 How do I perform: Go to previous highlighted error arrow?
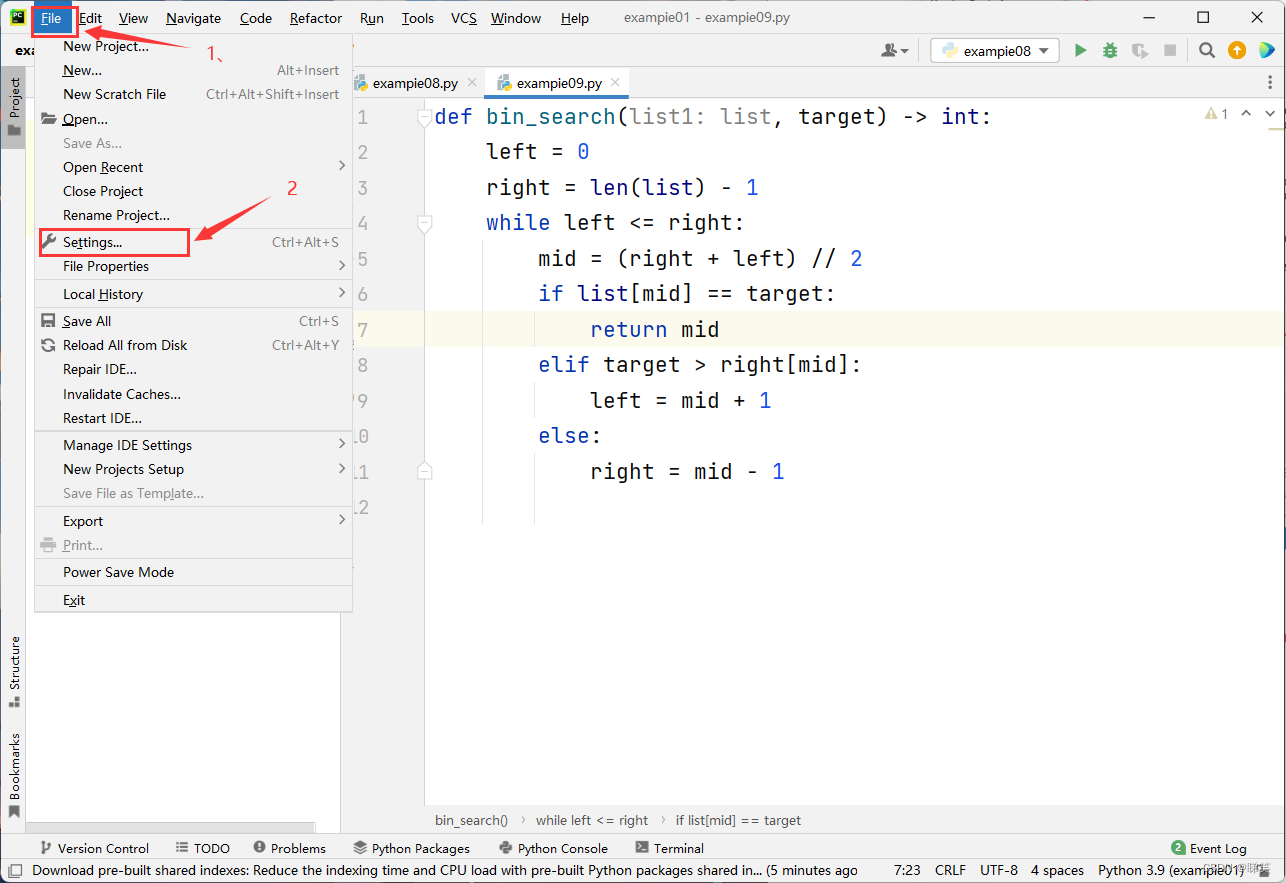pos(1246,114)
